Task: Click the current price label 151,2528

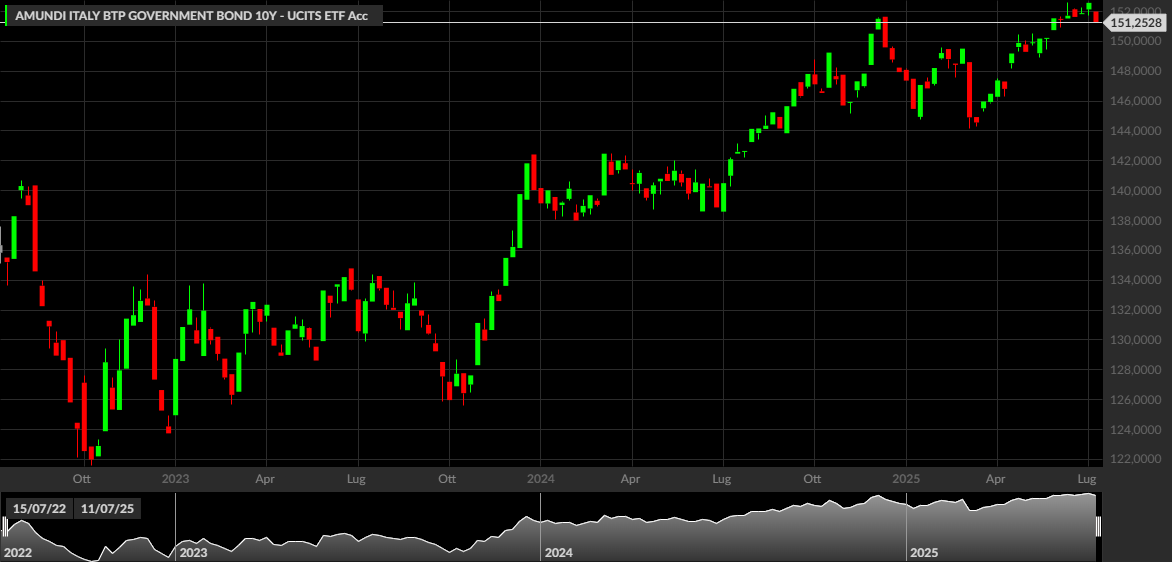Action: click(x=1135, y=22)
